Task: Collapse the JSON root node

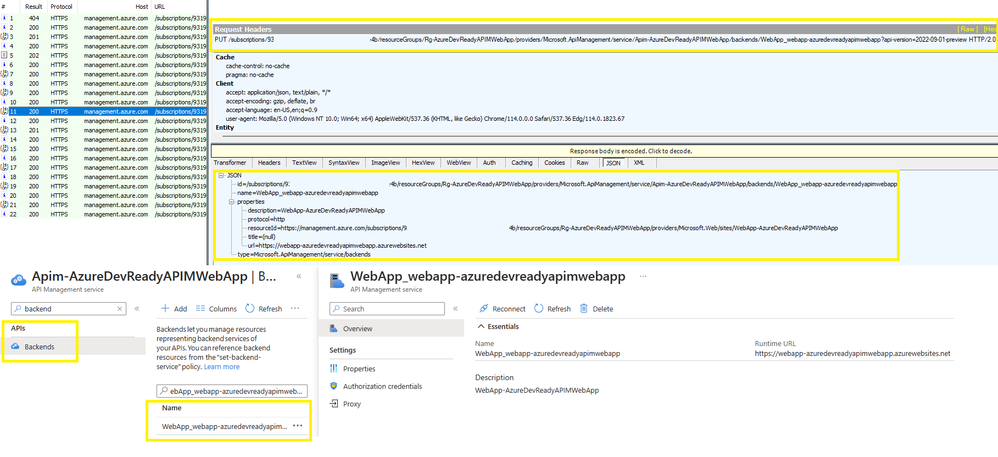Action: pos(220,175)
